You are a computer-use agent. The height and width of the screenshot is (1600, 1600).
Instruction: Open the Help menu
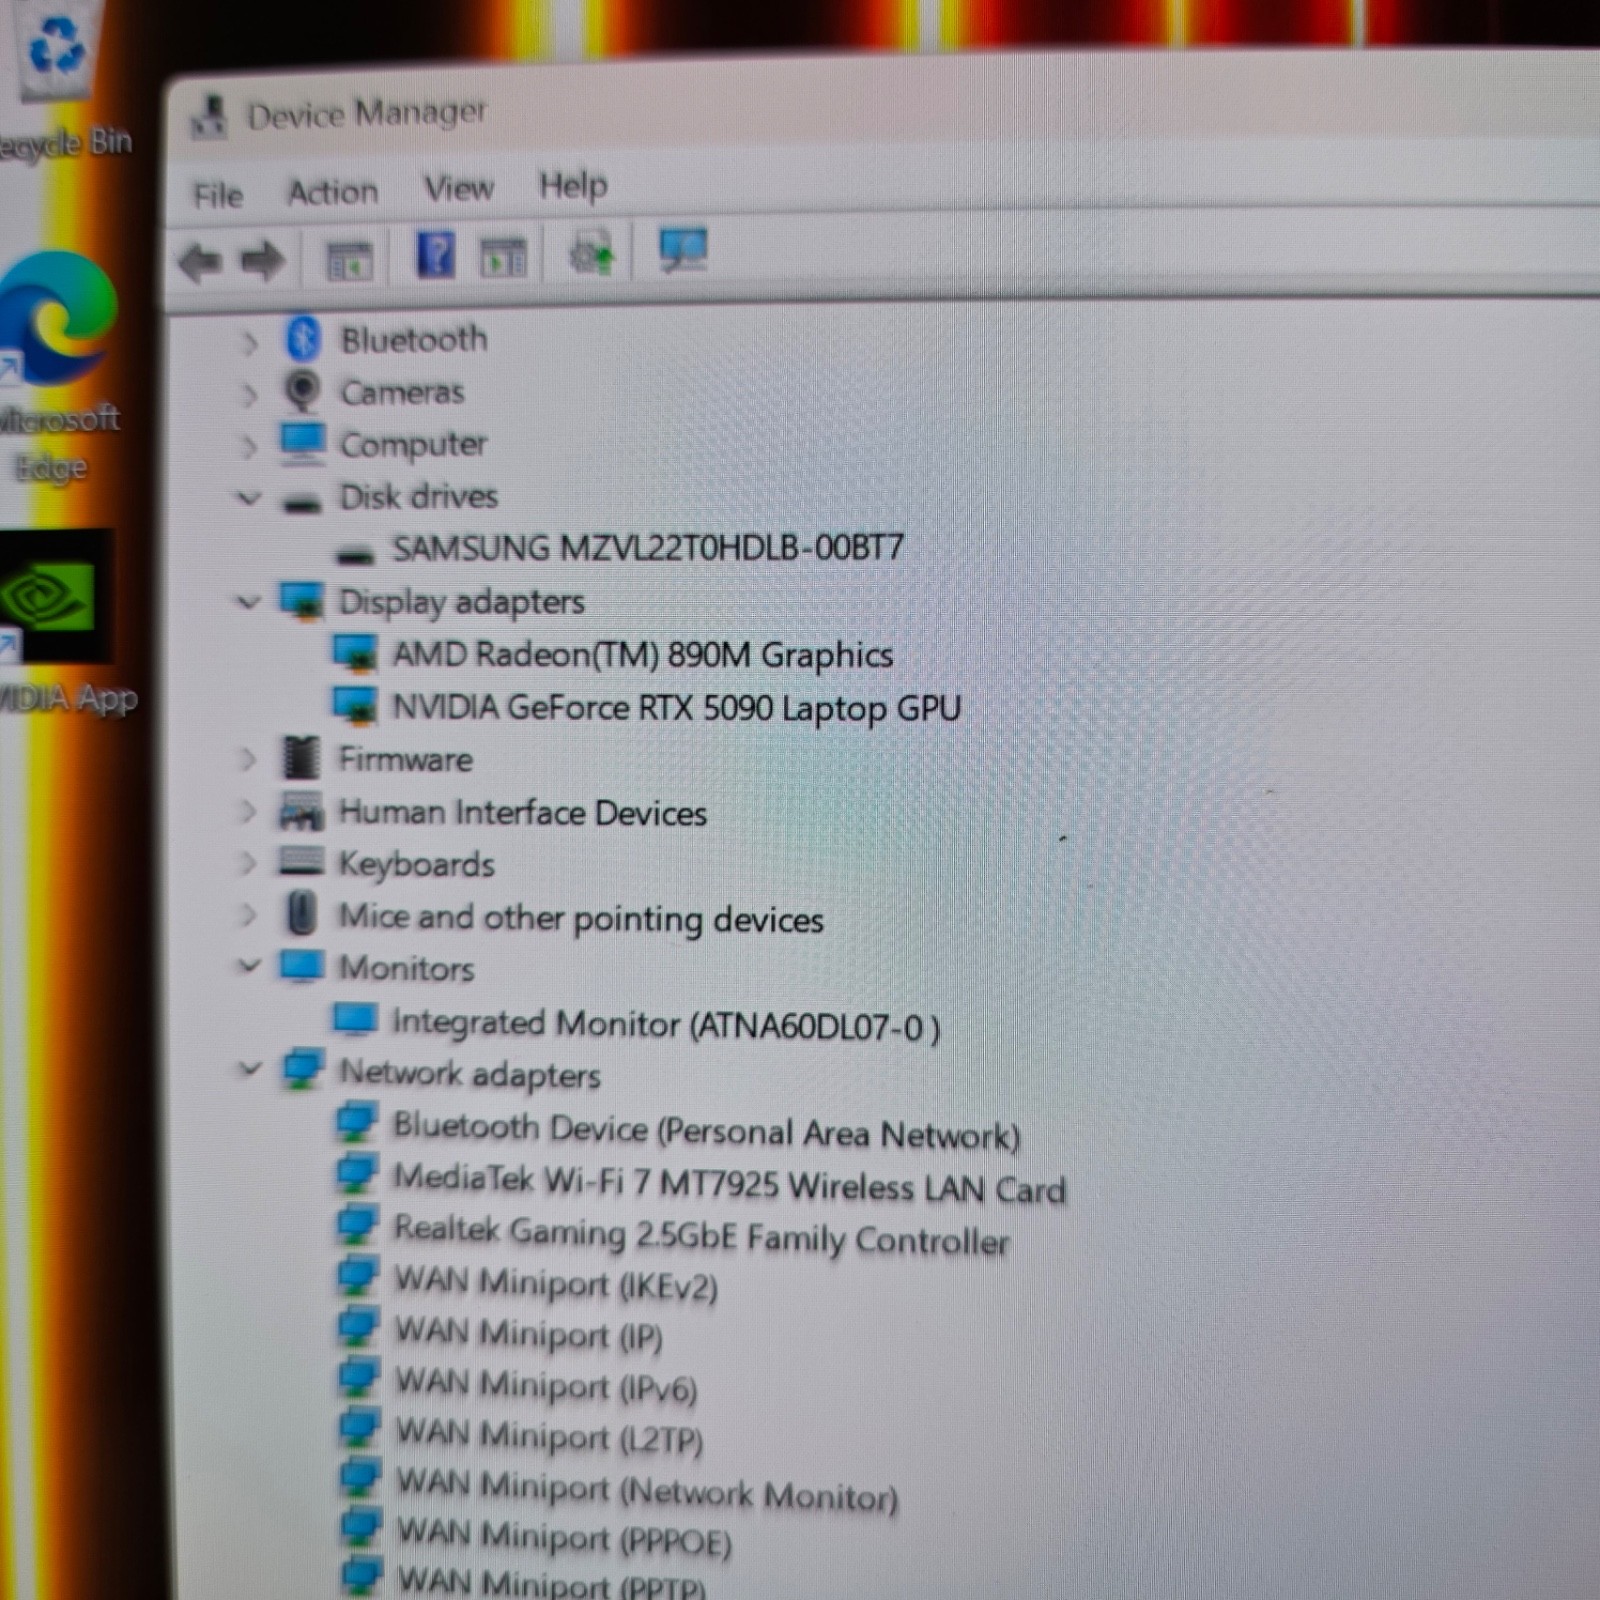tap(573, 185)
